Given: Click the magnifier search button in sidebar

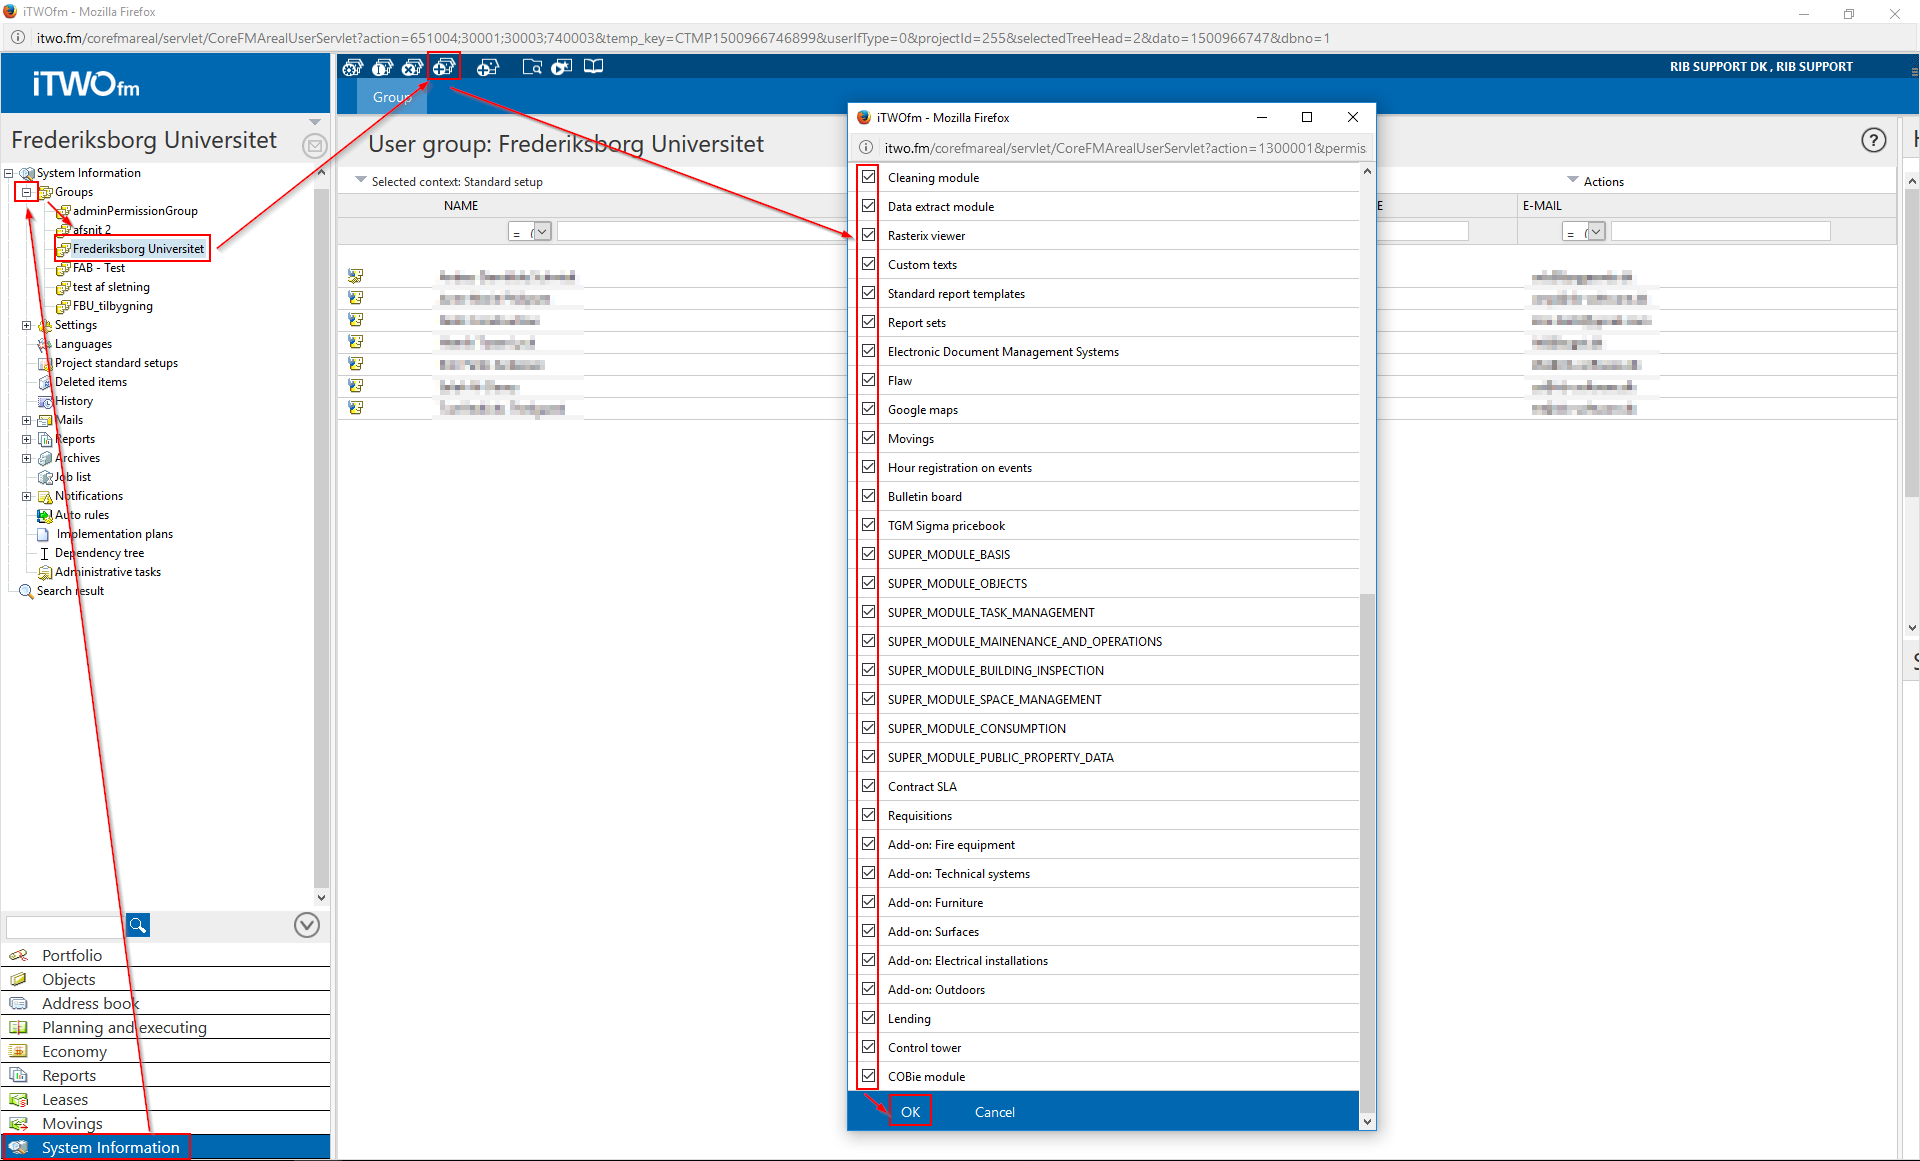Looking at the screenshot, I should [x=138, y=925].
